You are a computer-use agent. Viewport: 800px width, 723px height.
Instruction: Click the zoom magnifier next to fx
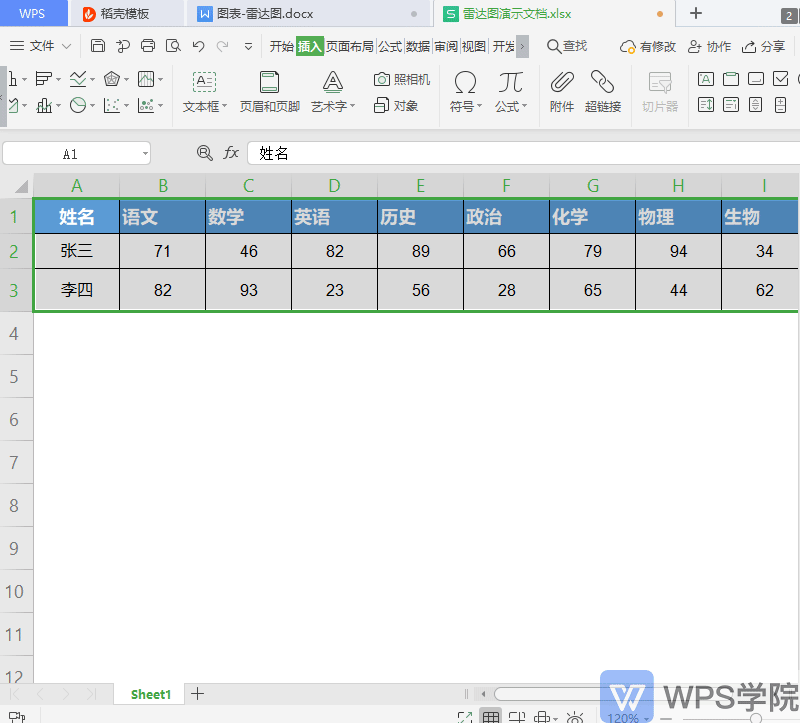(205, 152)
